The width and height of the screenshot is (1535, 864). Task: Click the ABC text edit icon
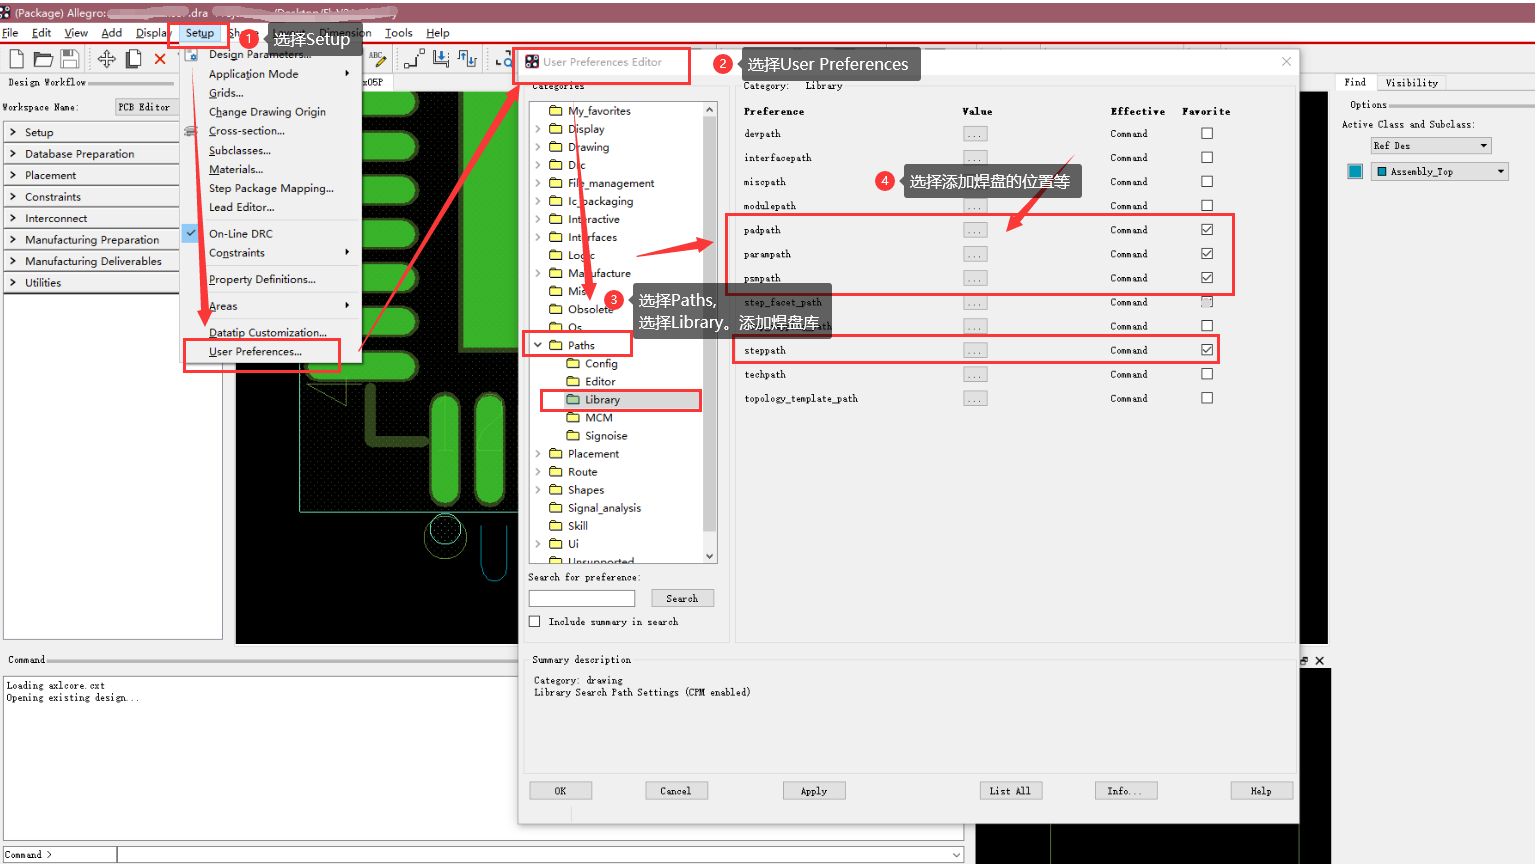tap(377, 58)
